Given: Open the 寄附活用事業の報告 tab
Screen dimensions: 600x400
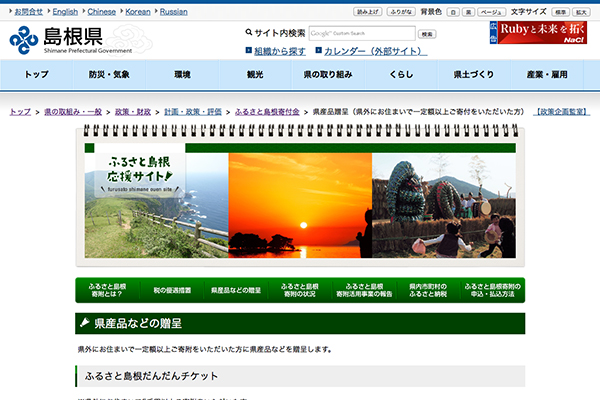Looking at the screenshot, I should pos(364,290).
